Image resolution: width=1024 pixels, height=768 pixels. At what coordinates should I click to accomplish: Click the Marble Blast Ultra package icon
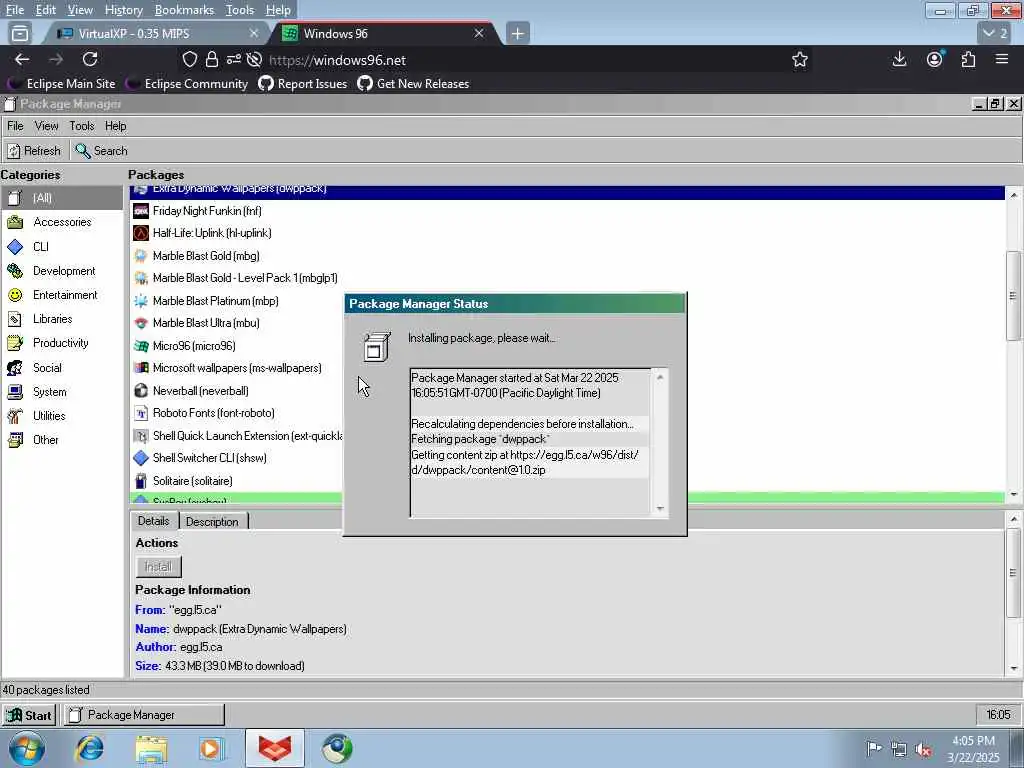click(x=141, y=323)
